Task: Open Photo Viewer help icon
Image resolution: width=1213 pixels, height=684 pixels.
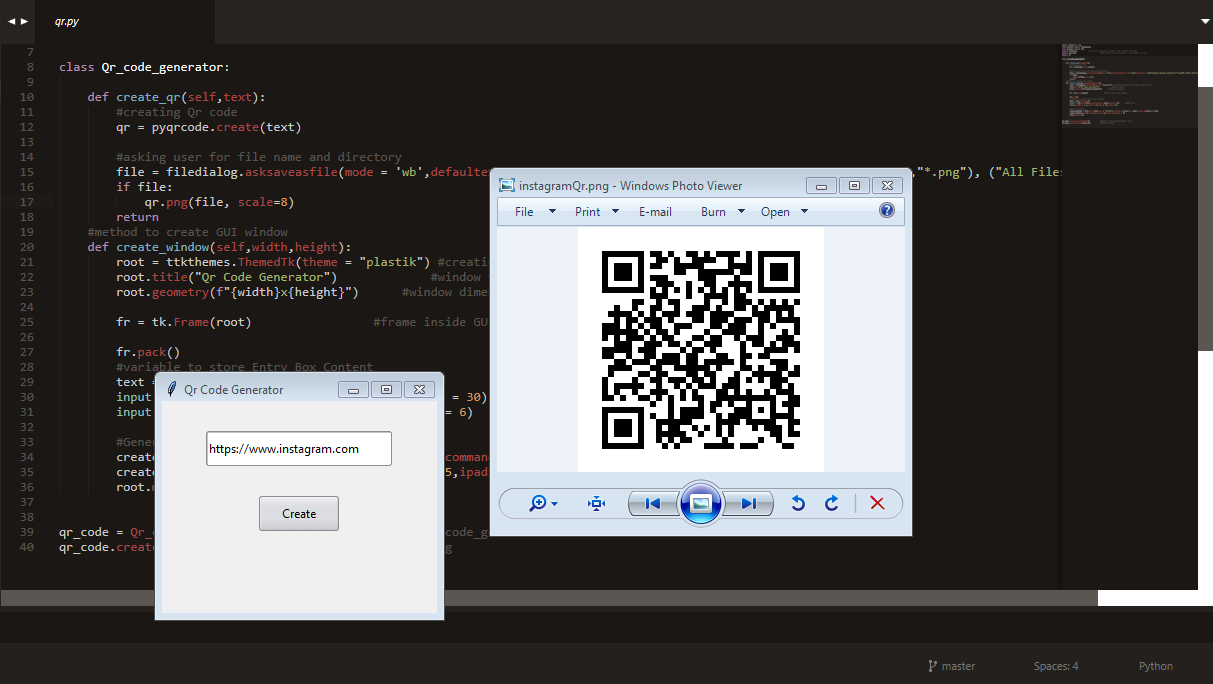Action: click(x=886, y=210)
